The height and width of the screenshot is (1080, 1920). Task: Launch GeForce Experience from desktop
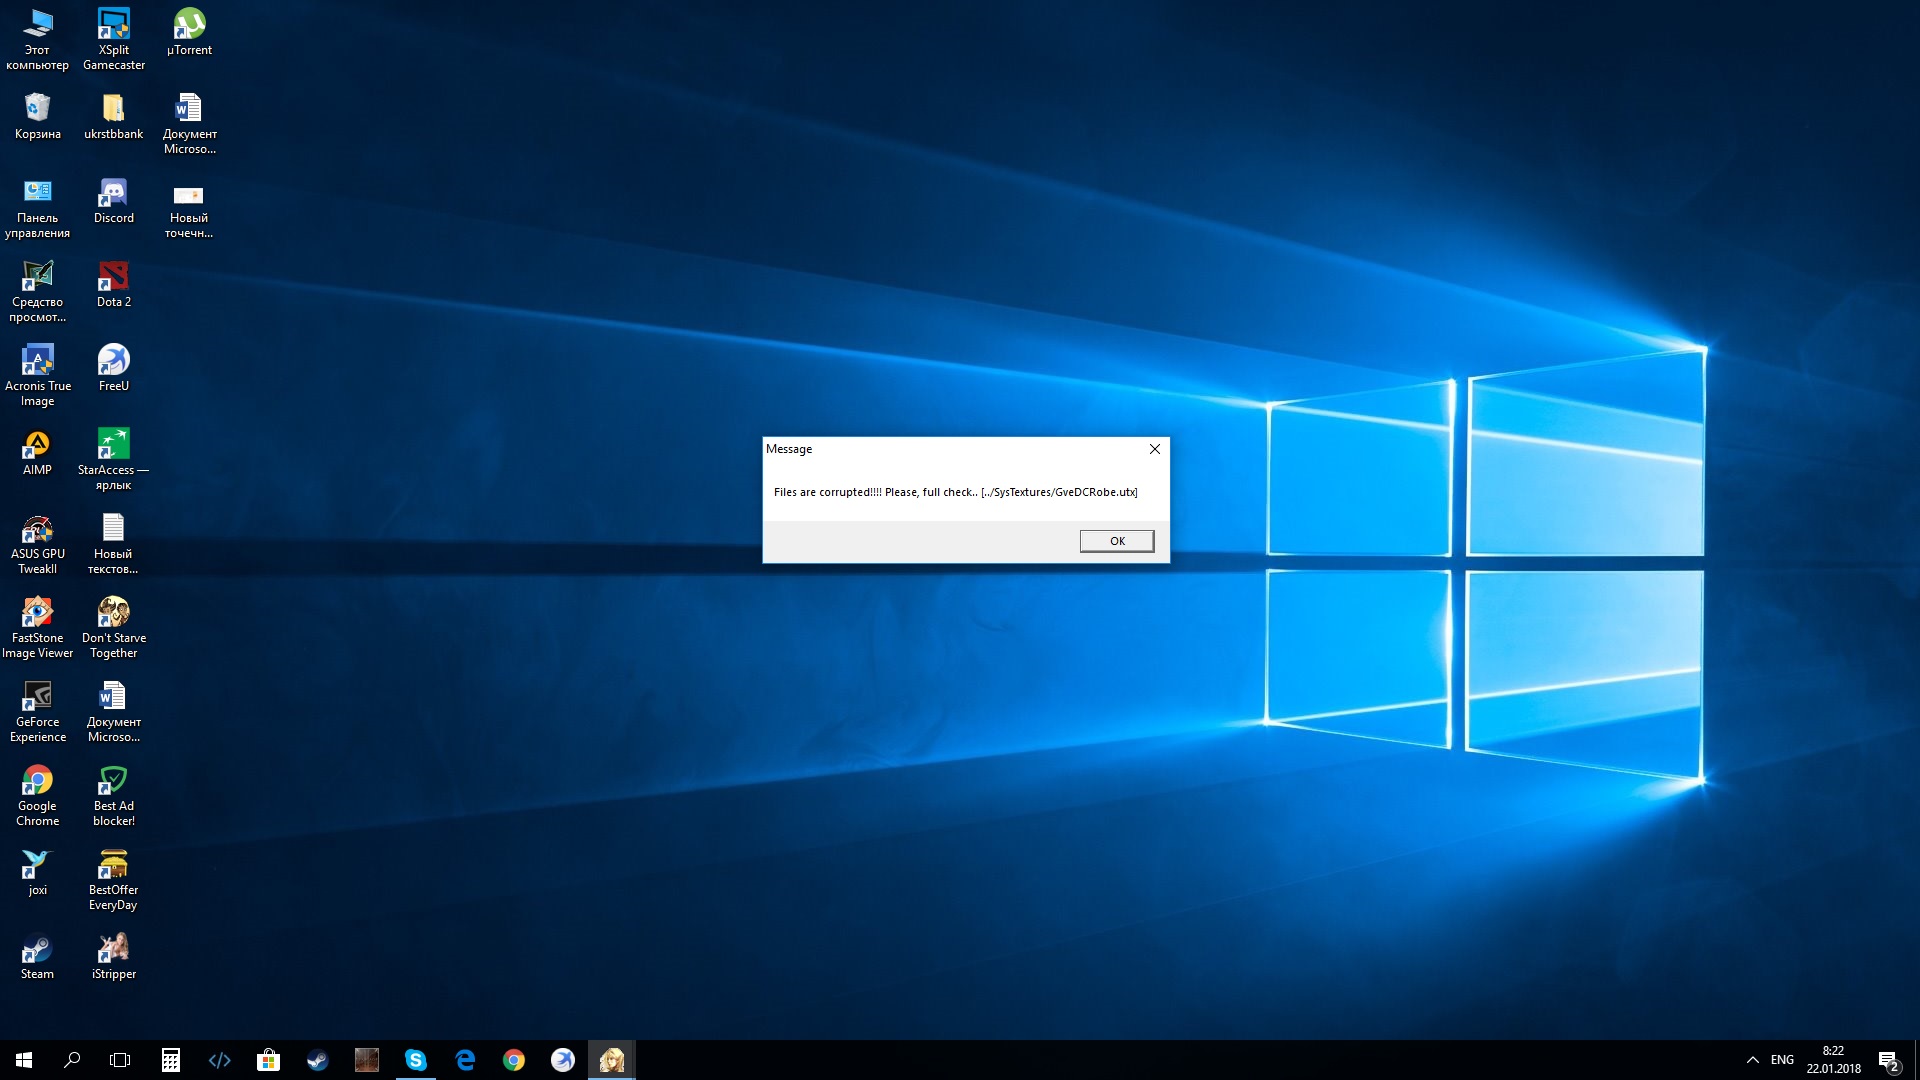click(37, 695)
